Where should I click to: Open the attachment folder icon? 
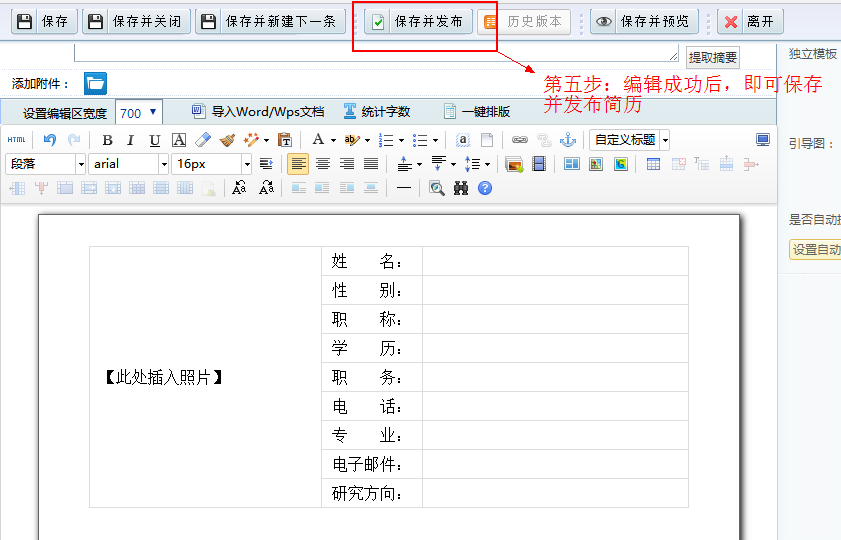point(95,83)
